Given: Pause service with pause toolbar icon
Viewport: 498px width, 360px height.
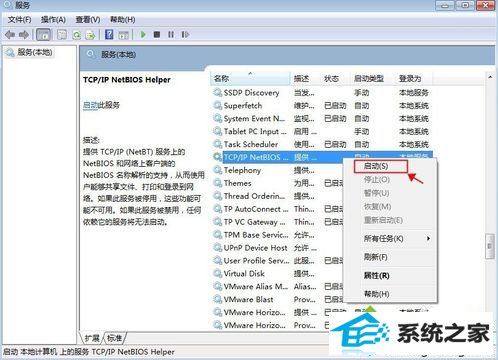Looking at the screenshot, I should click(171, 34).
